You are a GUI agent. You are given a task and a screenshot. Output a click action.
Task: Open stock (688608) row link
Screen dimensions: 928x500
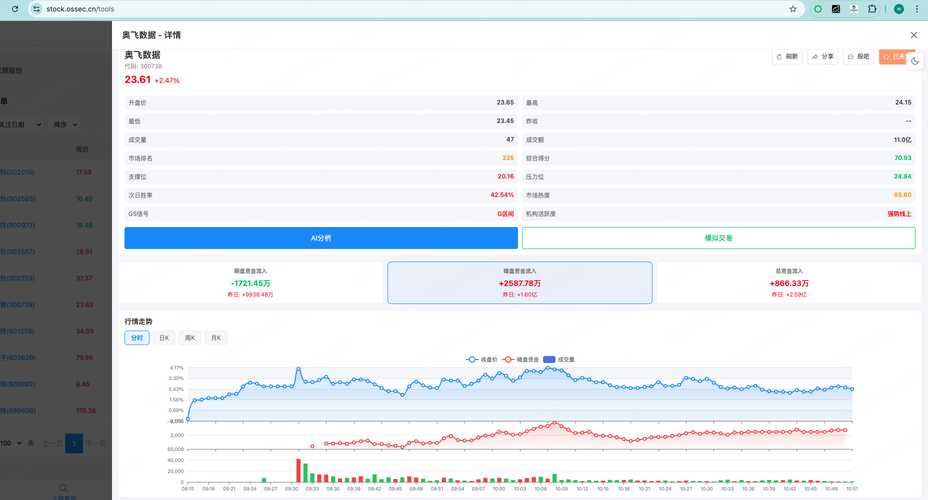point(17,411)
